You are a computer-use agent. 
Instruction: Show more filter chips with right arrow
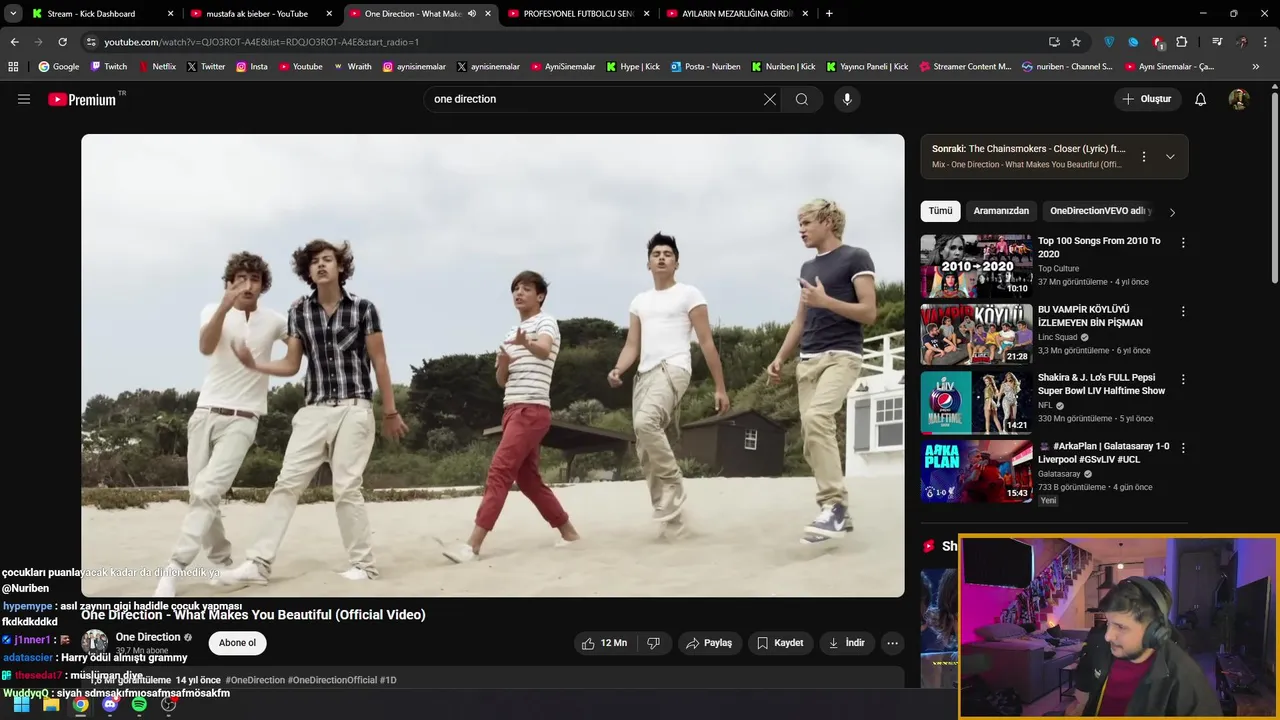pos(1172,212)
